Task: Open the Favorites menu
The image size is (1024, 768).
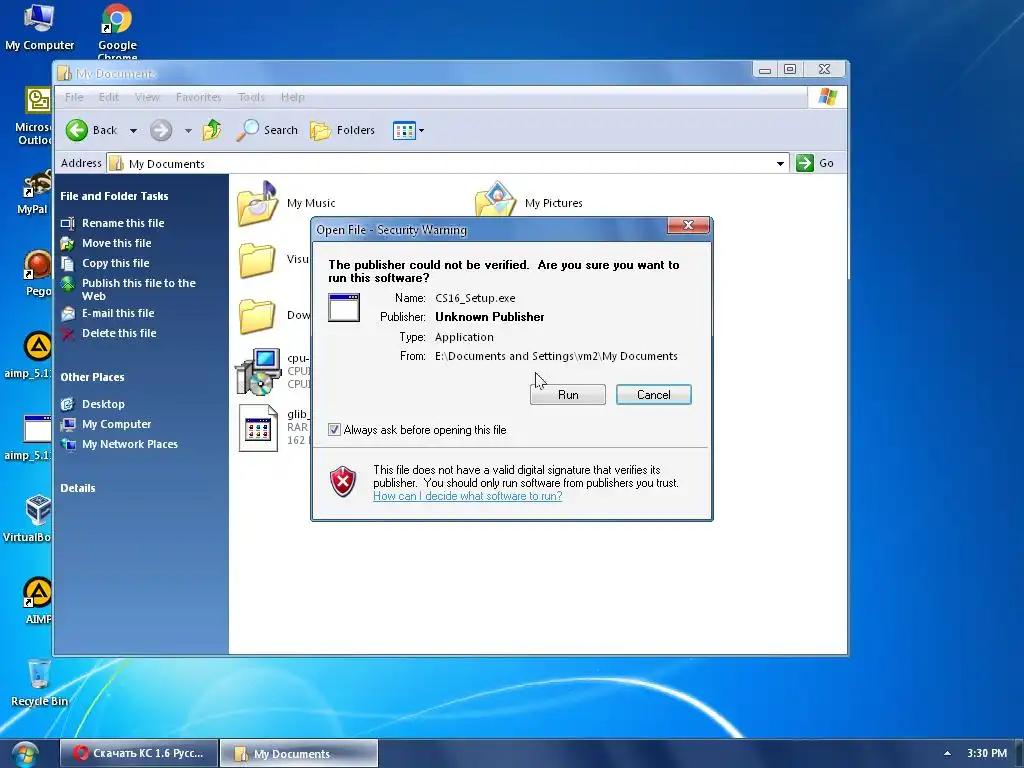Action: (199, 97)
